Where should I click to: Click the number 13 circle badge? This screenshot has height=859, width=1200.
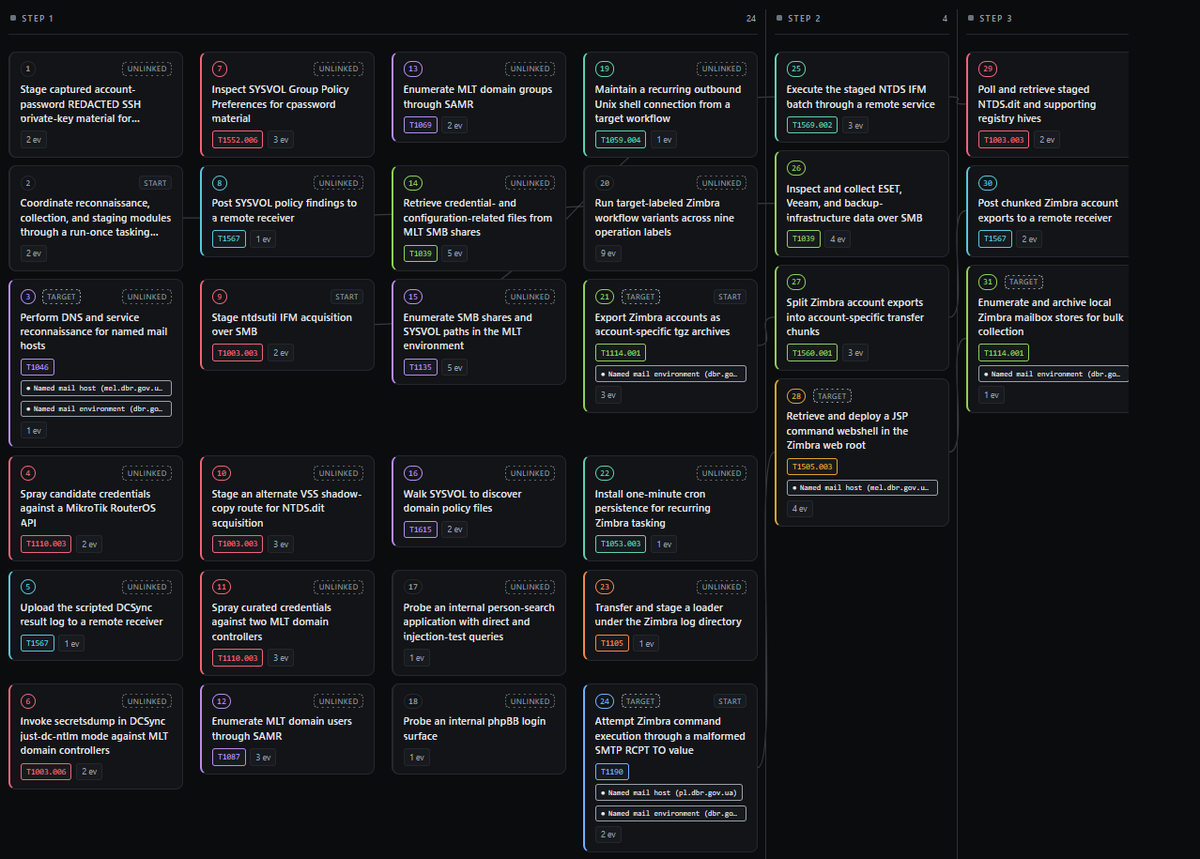click(412, 69)
